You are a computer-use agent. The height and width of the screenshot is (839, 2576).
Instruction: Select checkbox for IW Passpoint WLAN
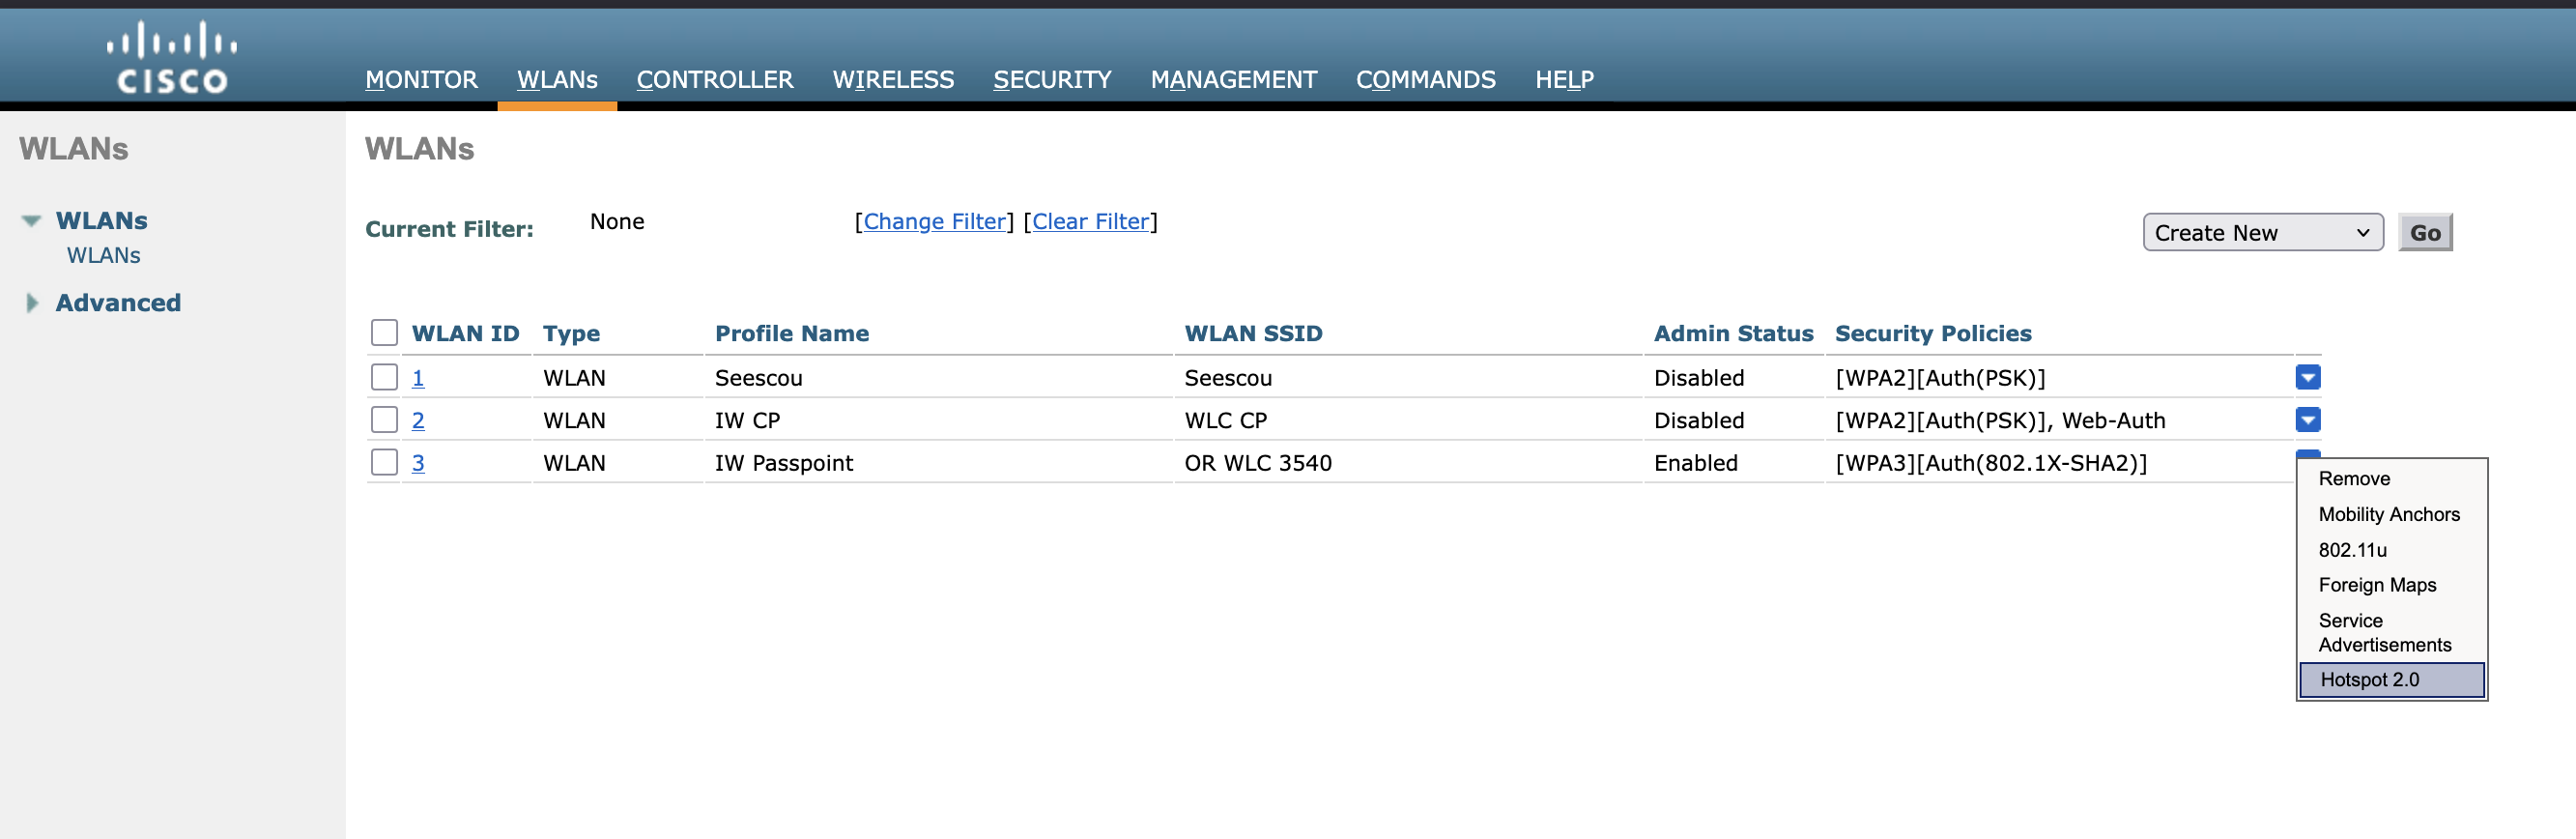384,462
